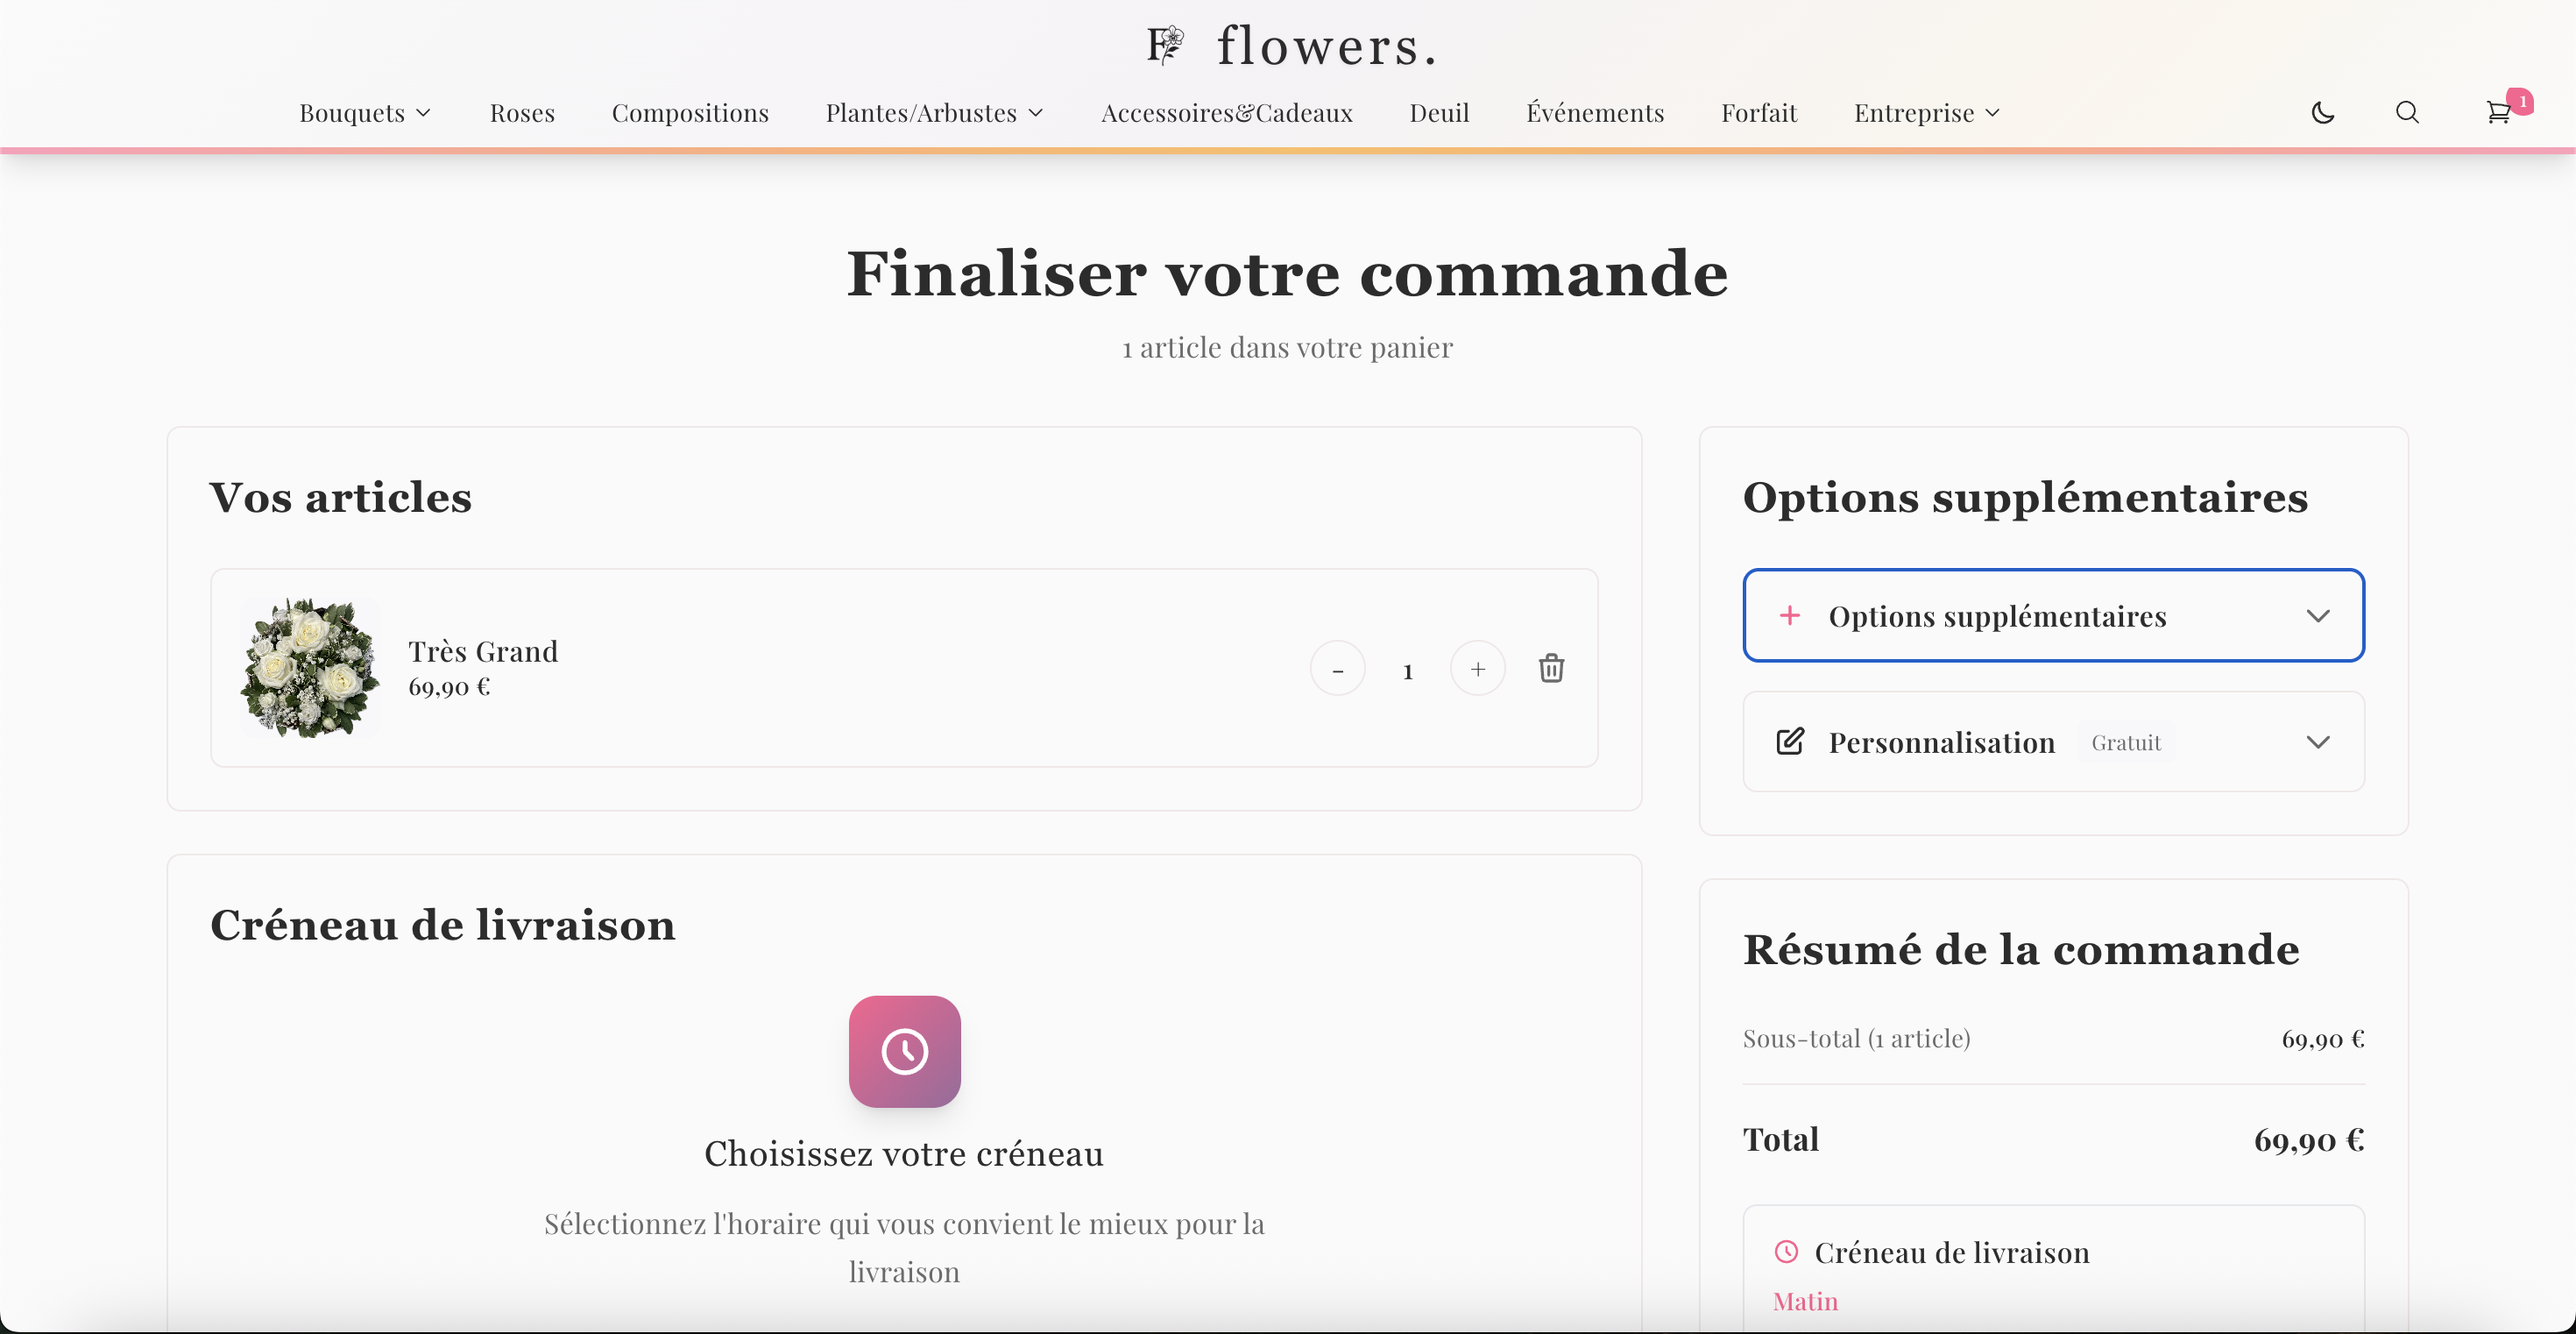Navigate to the Compositions page
Viewport: 2576px width, 1334px height.
coord(690,113)
